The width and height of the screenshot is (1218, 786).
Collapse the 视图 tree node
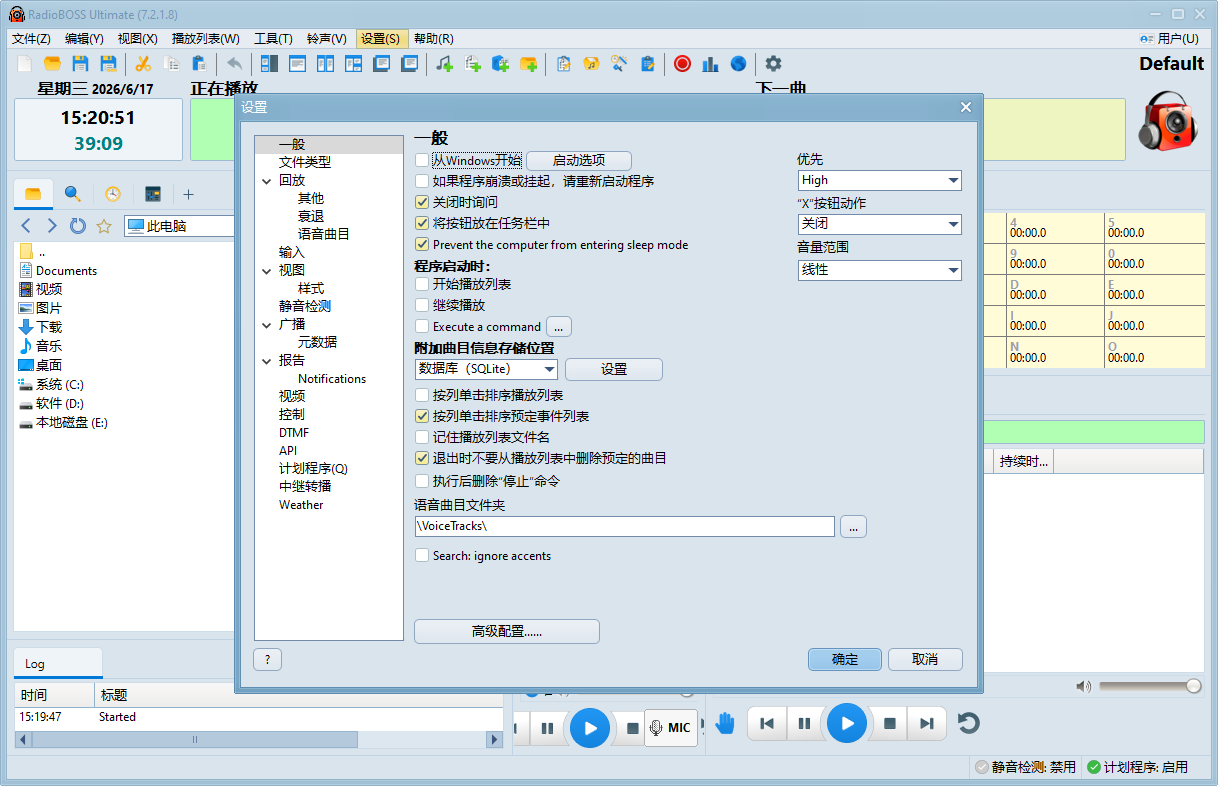pyautogui.click(x=267, y=270)
